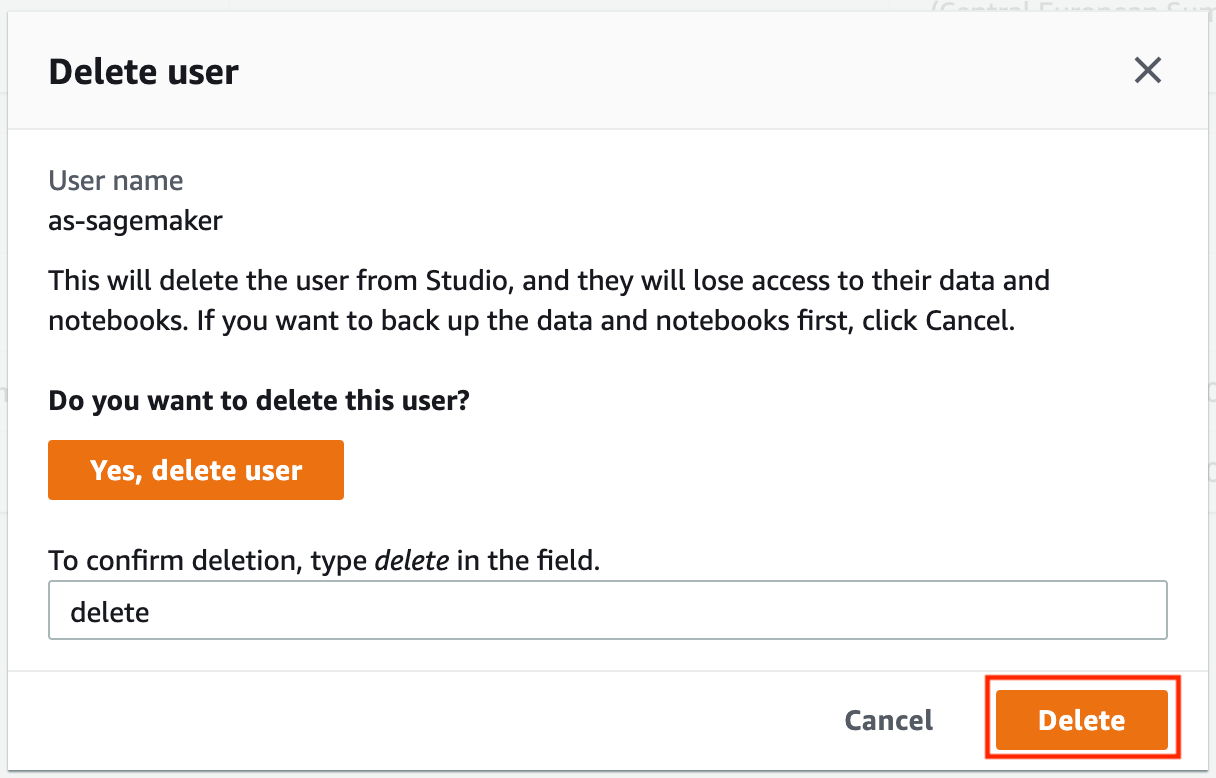Place cursor on typed "delete" text in field
1216x778 pixels.
(110, 612)
